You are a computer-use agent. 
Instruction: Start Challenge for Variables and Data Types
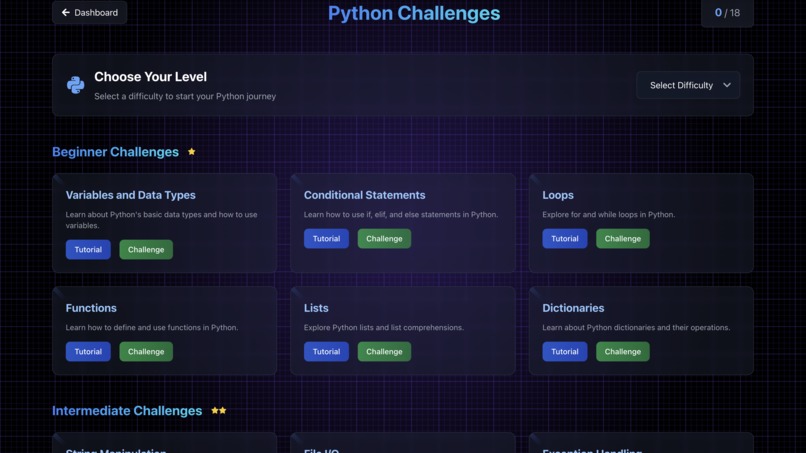pos(146,249)
